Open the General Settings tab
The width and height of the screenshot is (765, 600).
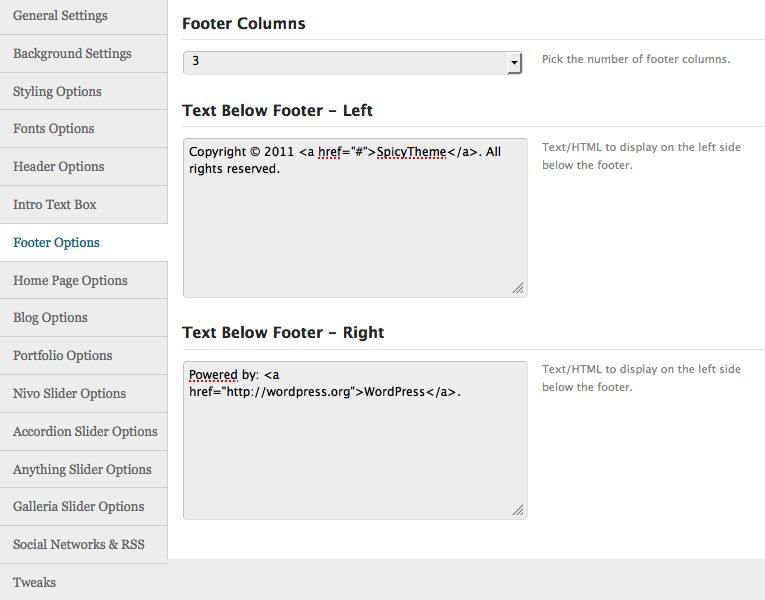pyautogui.click(x=60, y=16)
